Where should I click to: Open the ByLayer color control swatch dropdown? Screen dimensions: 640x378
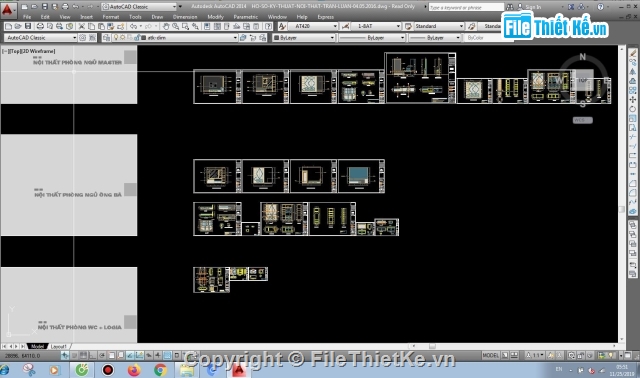[x=304, y=38]
